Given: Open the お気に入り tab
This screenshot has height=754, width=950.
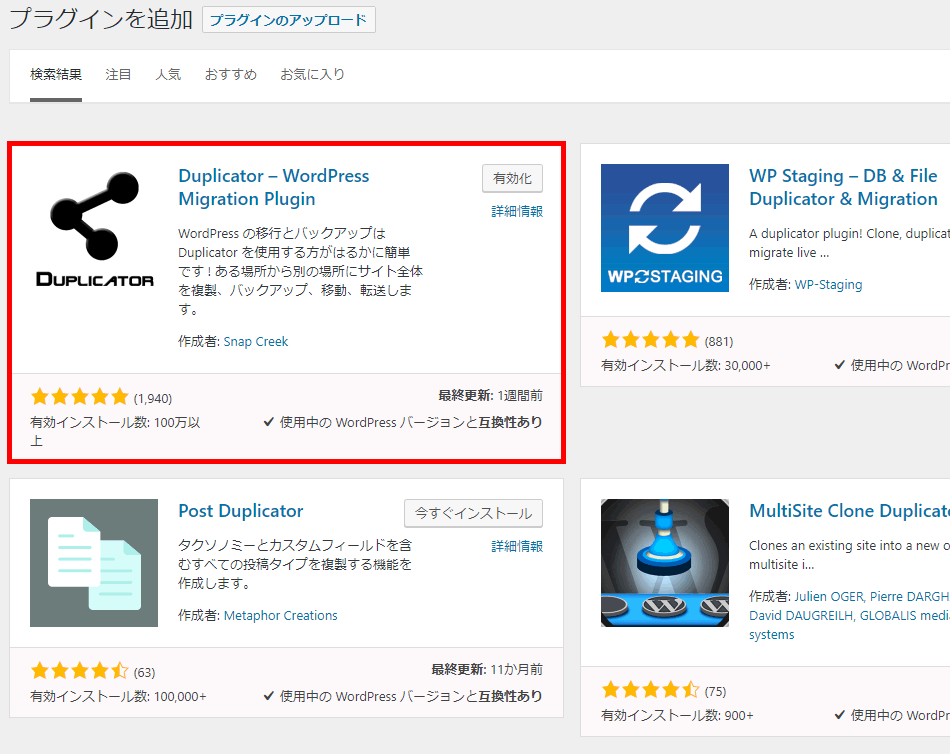Looking at the screenshot, I should point(312,75).
